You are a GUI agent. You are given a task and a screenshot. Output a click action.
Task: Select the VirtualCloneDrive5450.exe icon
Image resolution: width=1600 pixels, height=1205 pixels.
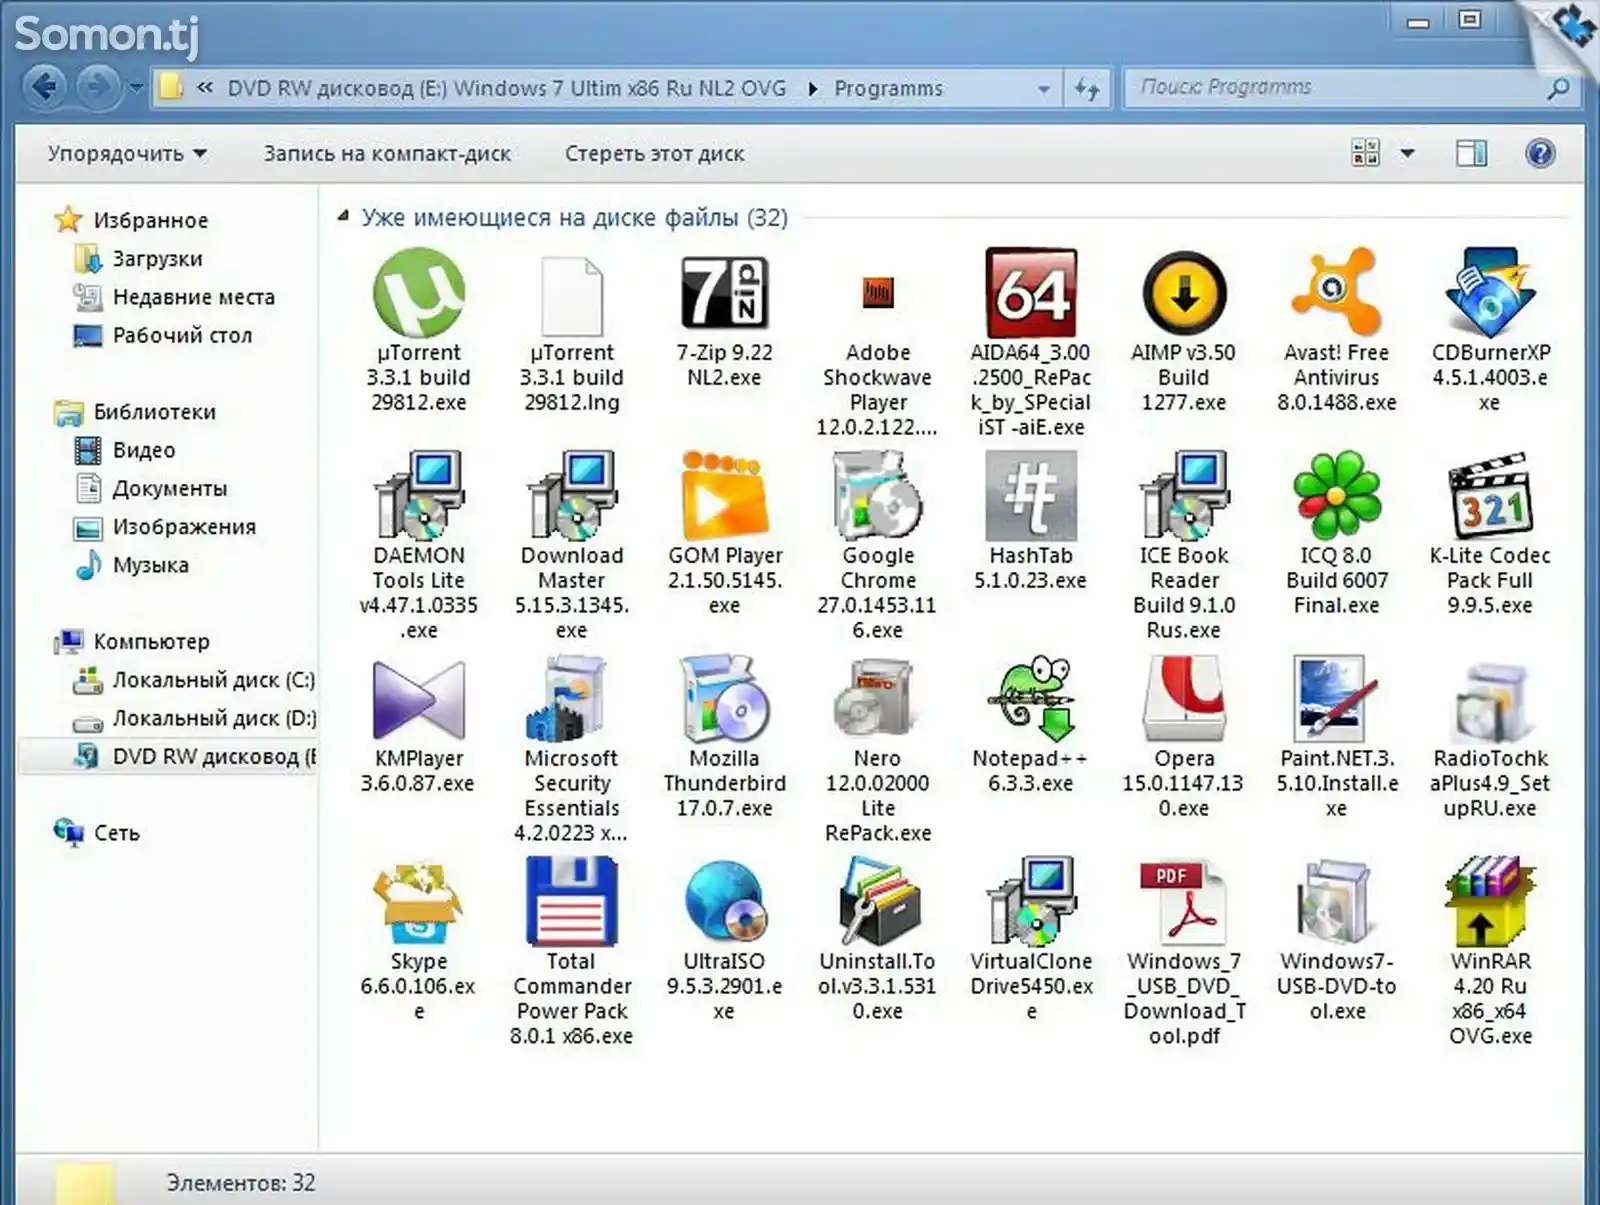click(x=1031, y=901)
